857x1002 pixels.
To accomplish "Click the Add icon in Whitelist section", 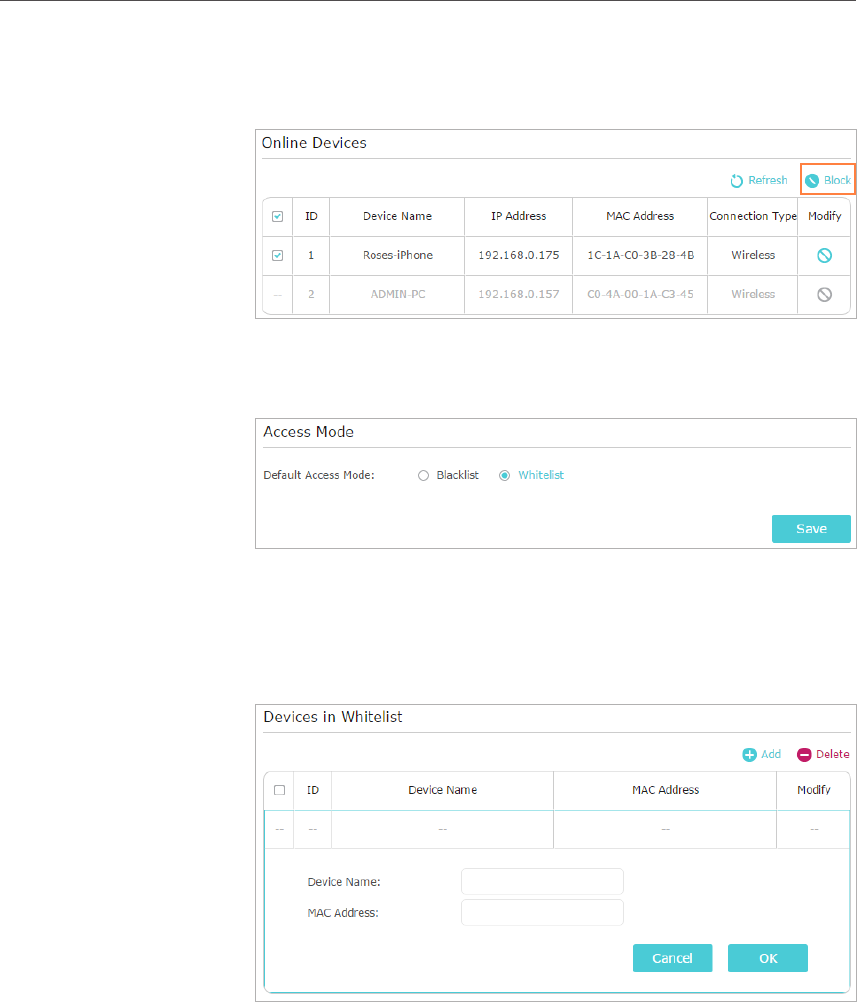I will coord(750,755).
